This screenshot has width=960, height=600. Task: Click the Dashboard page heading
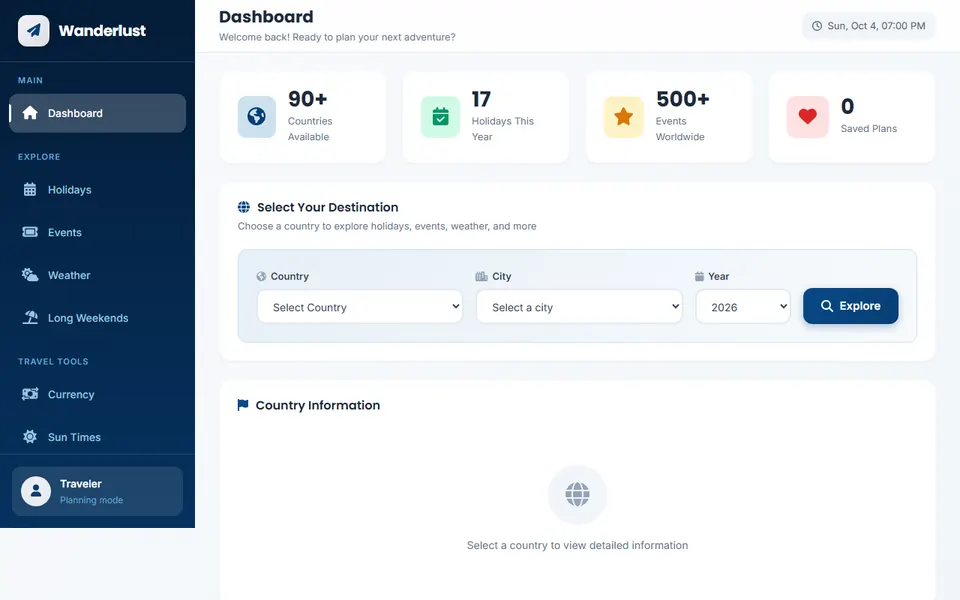(x=266, y=17)
